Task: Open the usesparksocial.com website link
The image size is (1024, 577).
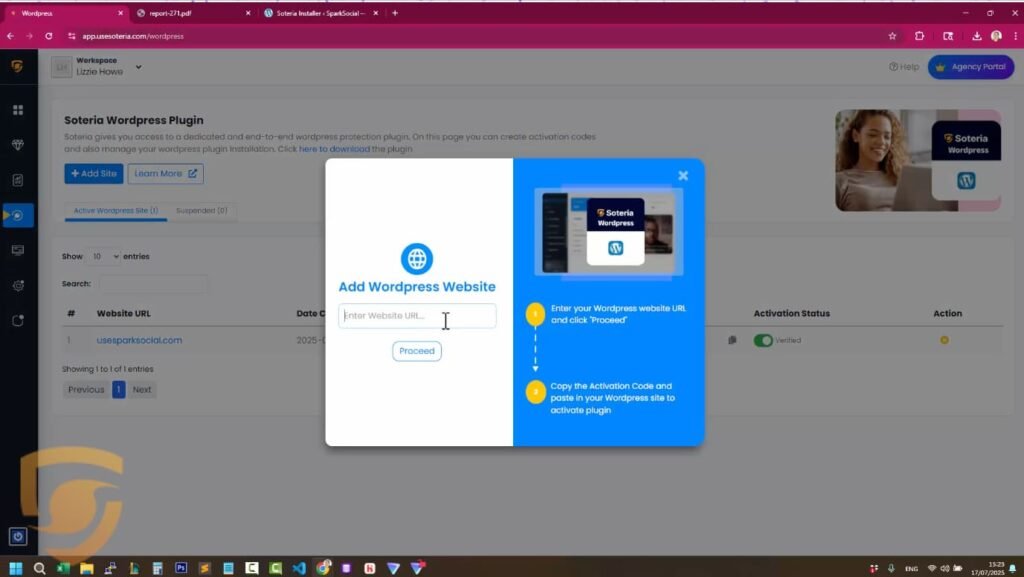Action: [x=139, y=340]
